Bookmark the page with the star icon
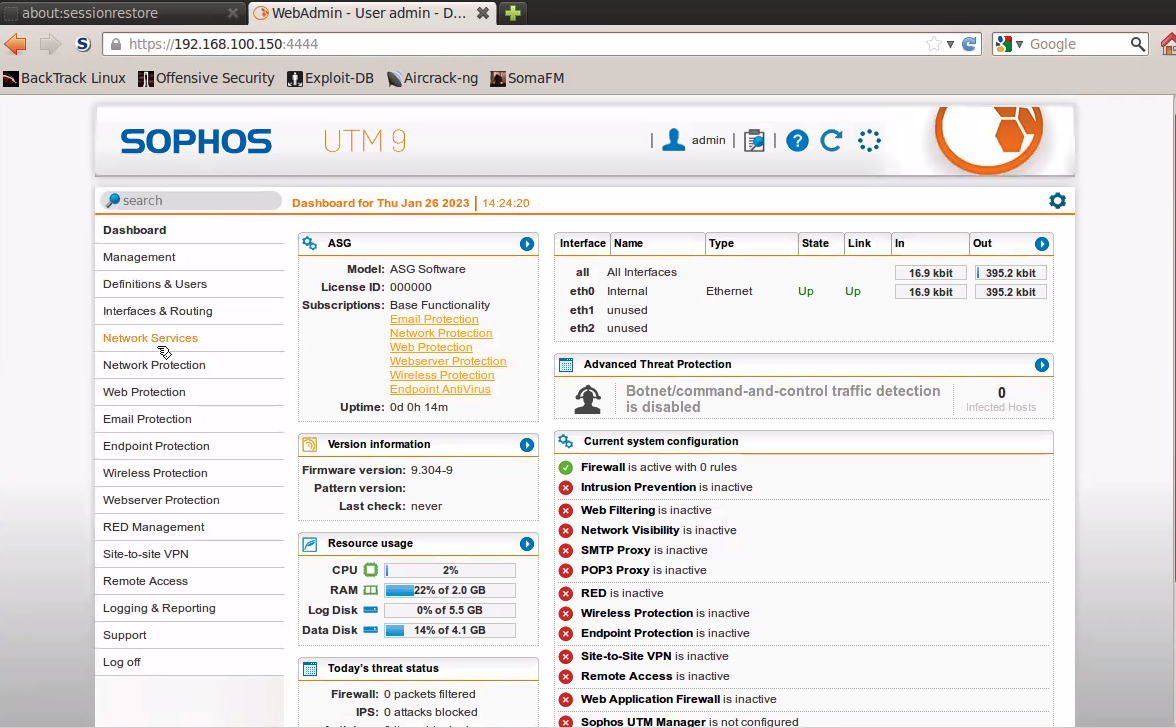Screen dimensions: 1176x728 click(934, 44)
